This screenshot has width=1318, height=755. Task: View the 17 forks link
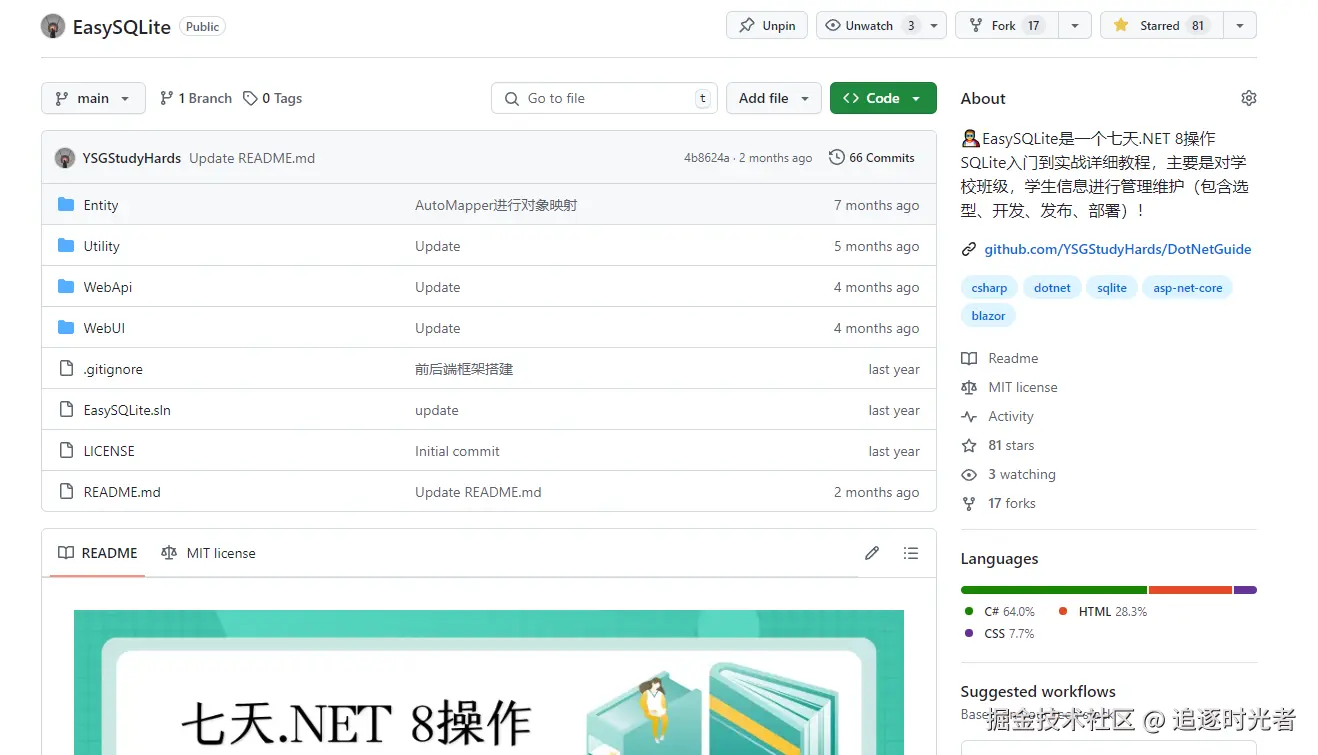(x=998, y=503)
